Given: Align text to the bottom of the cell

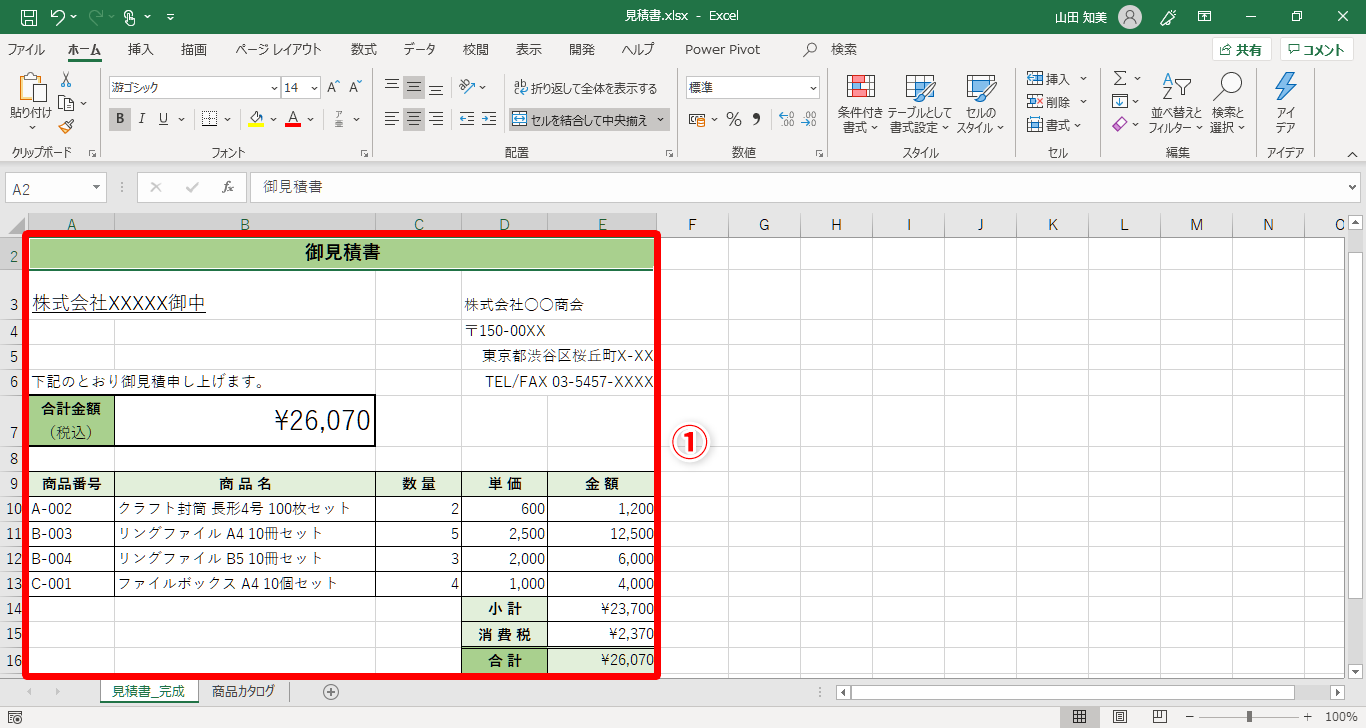Looking at the screenshot, I should tap(436, 87).
